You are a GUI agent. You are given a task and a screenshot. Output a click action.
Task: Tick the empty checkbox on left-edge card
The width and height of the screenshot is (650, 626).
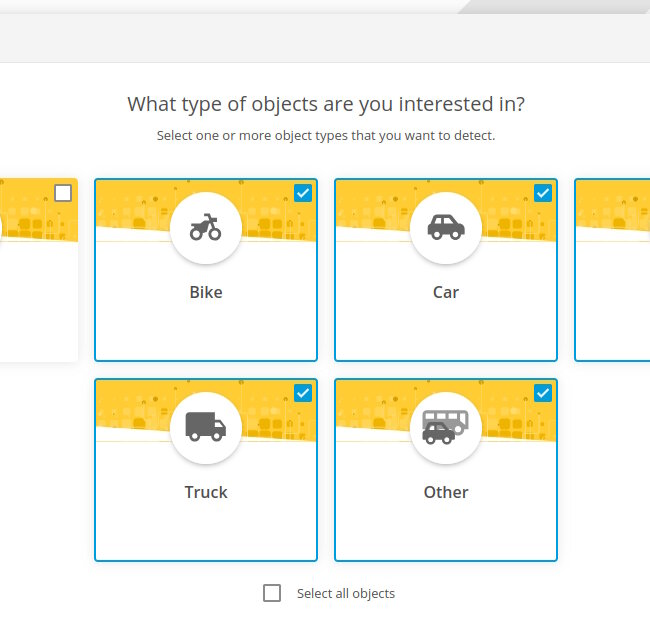point(63,193)
